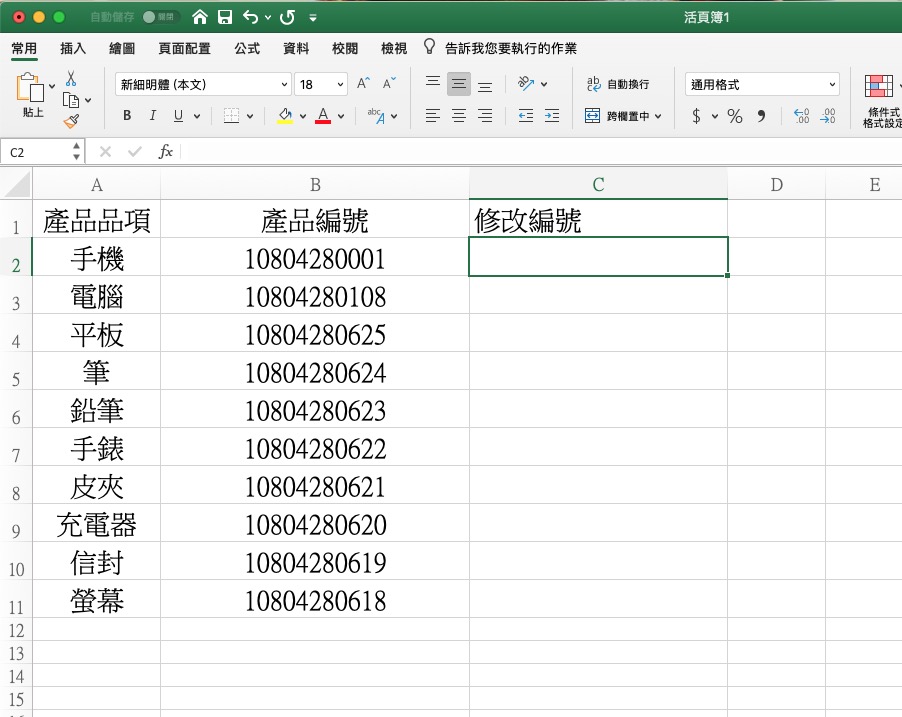Screen dimensions: 902x717
Task: Open the 公式 tab
Action: [x=247, y=48]
